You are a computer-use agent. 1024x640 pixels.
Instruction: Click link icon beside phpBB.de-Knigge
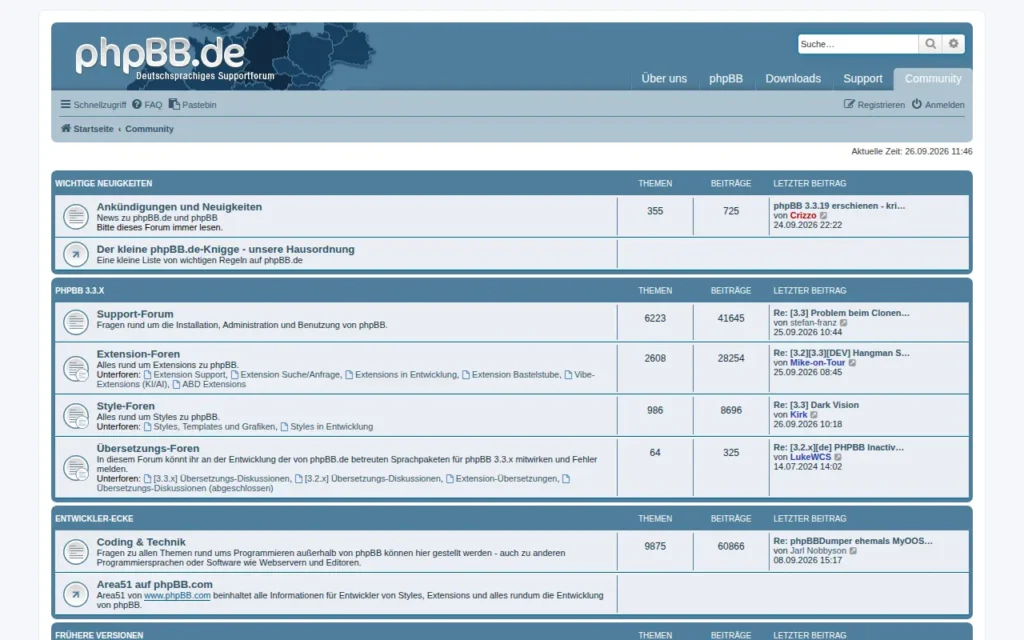coord(76,254)
